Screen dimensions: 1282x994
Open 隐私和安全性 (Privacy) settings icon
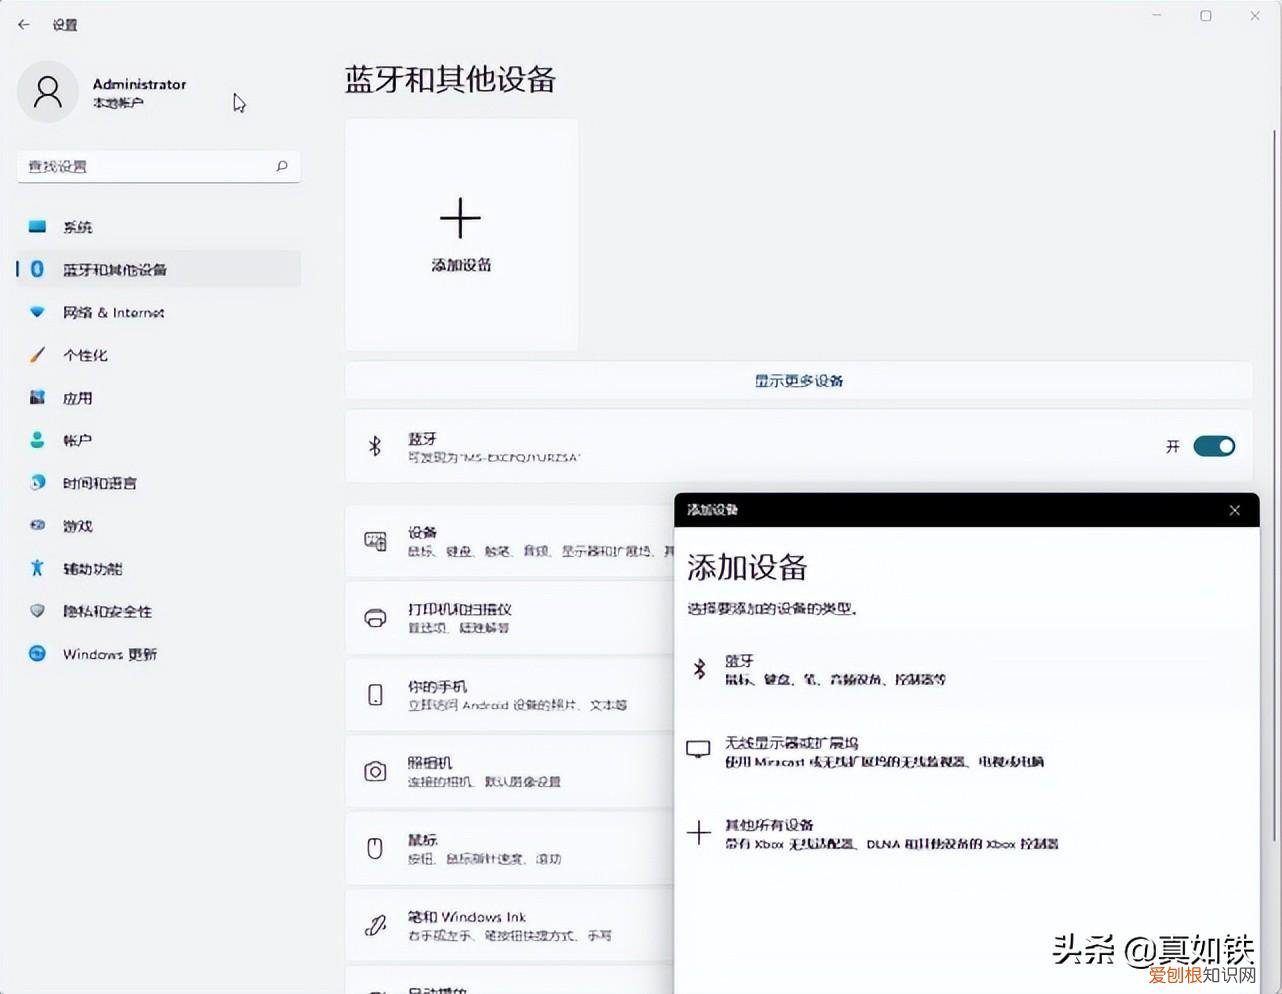37,611
